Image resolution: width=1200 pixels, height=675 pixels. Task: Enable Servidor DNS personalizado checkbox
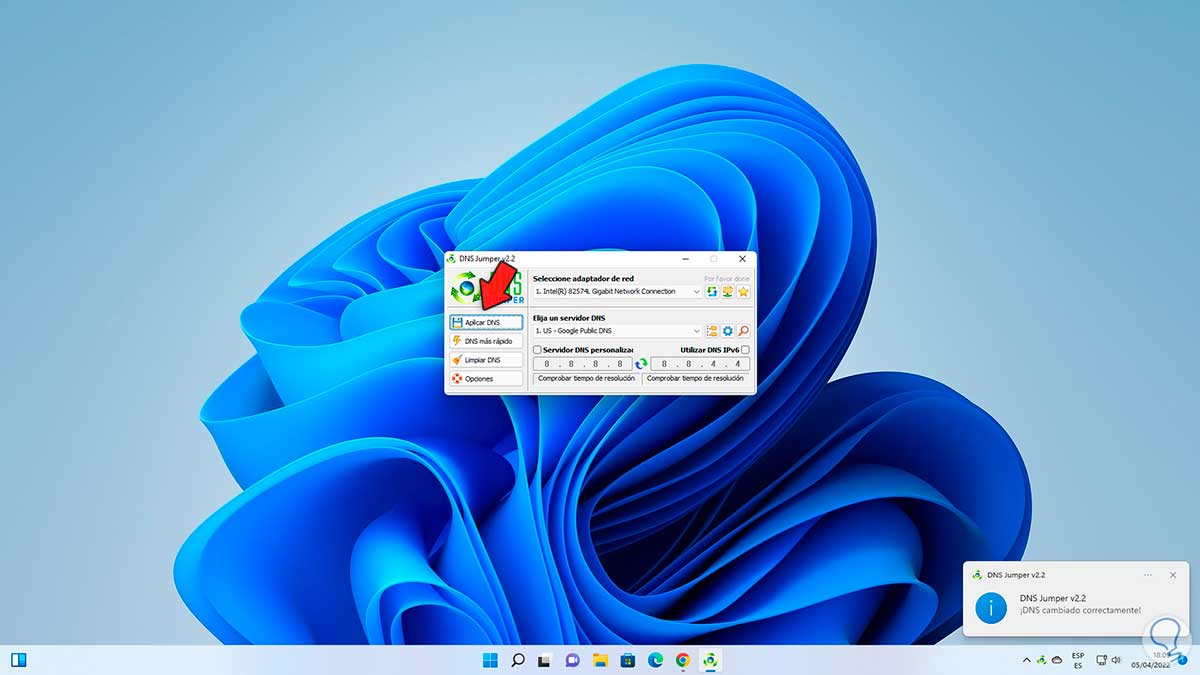coord(538,350)
